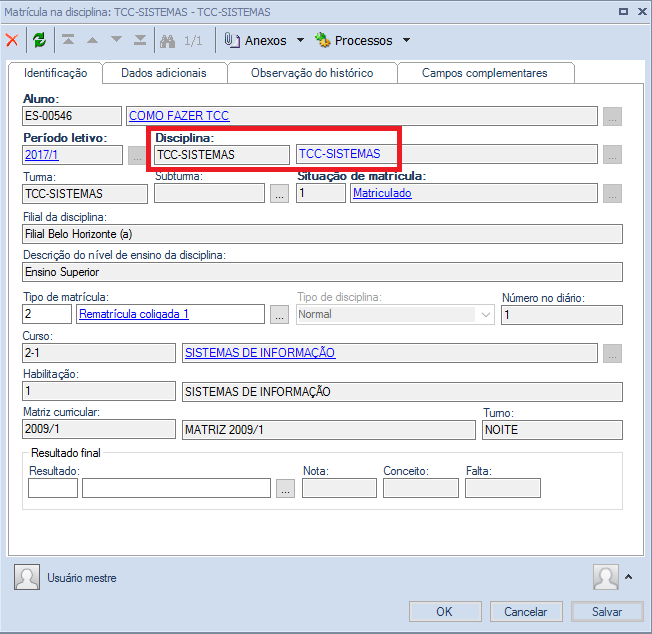Click Matriz curricular 2009/1 code field
The image size is (652, 634).
pyautogui.click(x=99, y=429)
